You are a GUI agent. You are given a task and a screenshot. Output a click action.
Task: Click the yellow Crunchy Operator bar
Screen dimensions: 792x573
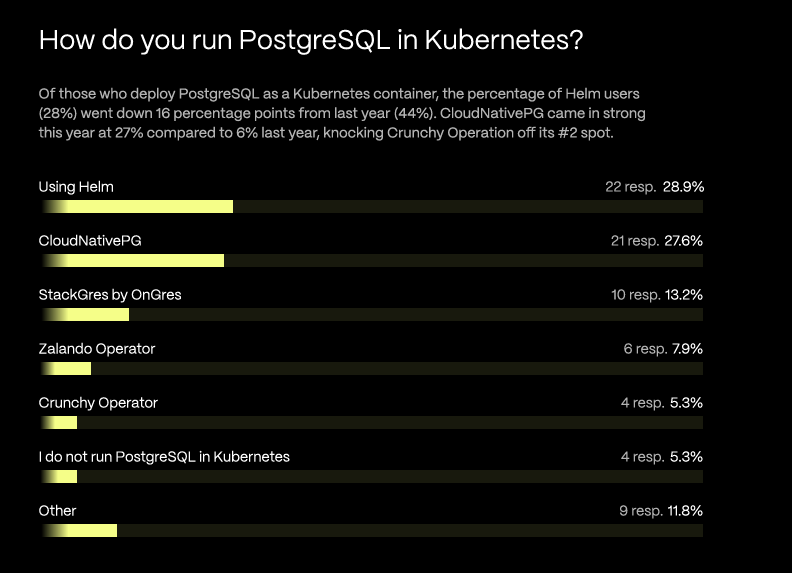(59, 422)
